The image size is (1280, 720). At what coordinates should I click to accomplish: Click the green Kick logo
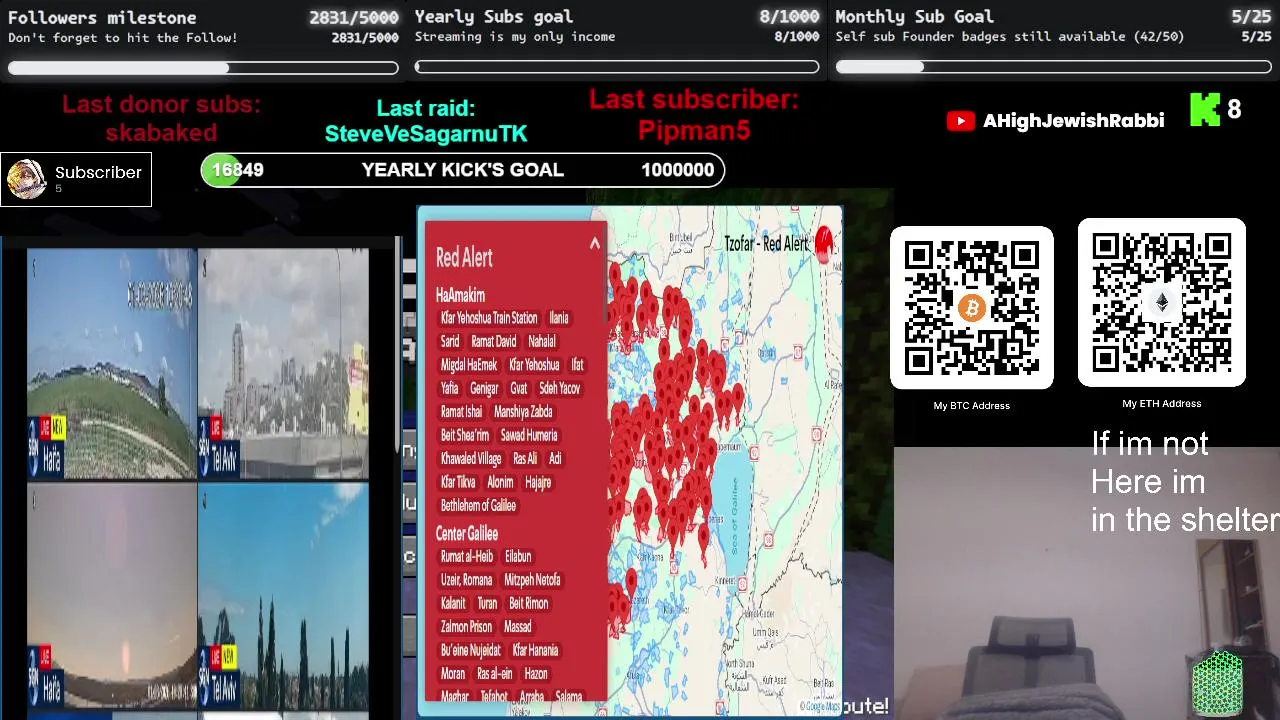pos(1205,110)
